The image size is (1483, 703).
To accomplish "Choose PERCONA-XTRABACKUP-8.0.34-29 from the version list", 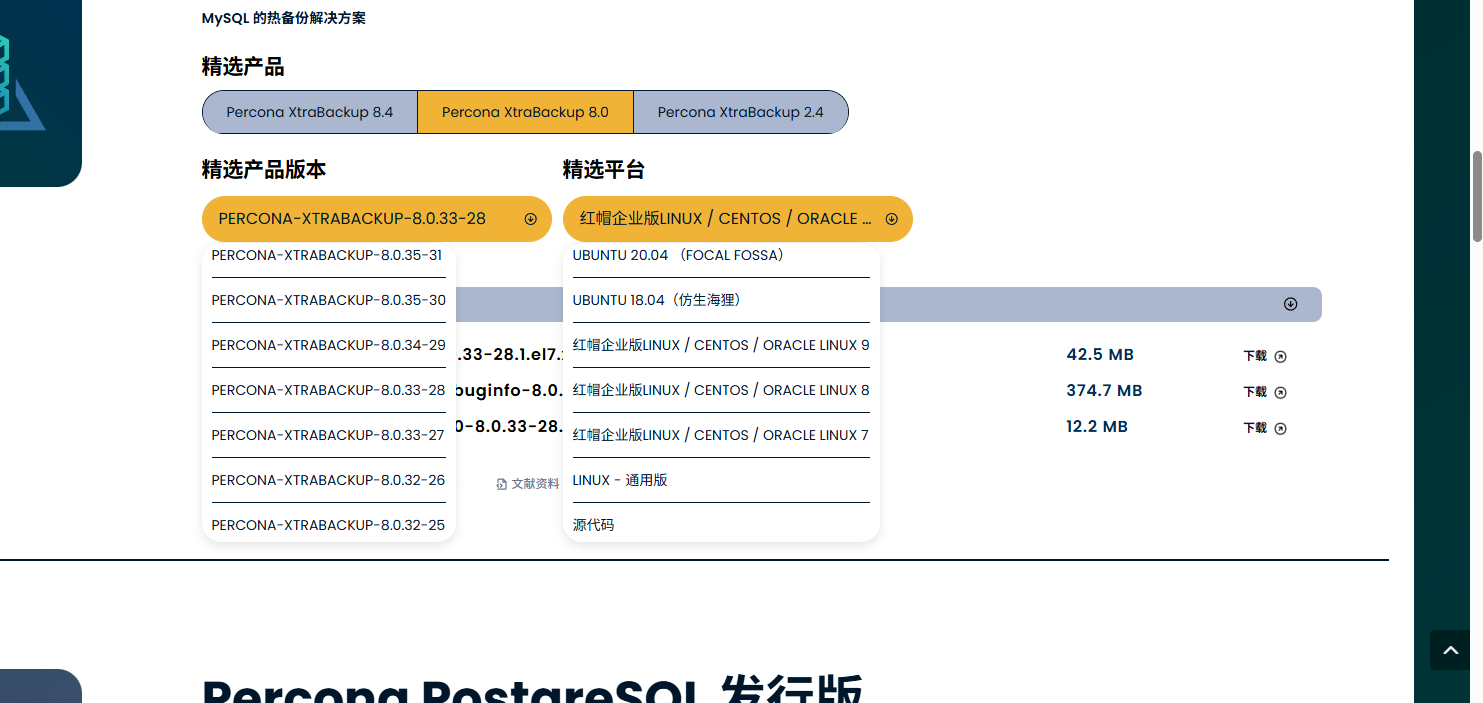I will (x=328, y=345).
